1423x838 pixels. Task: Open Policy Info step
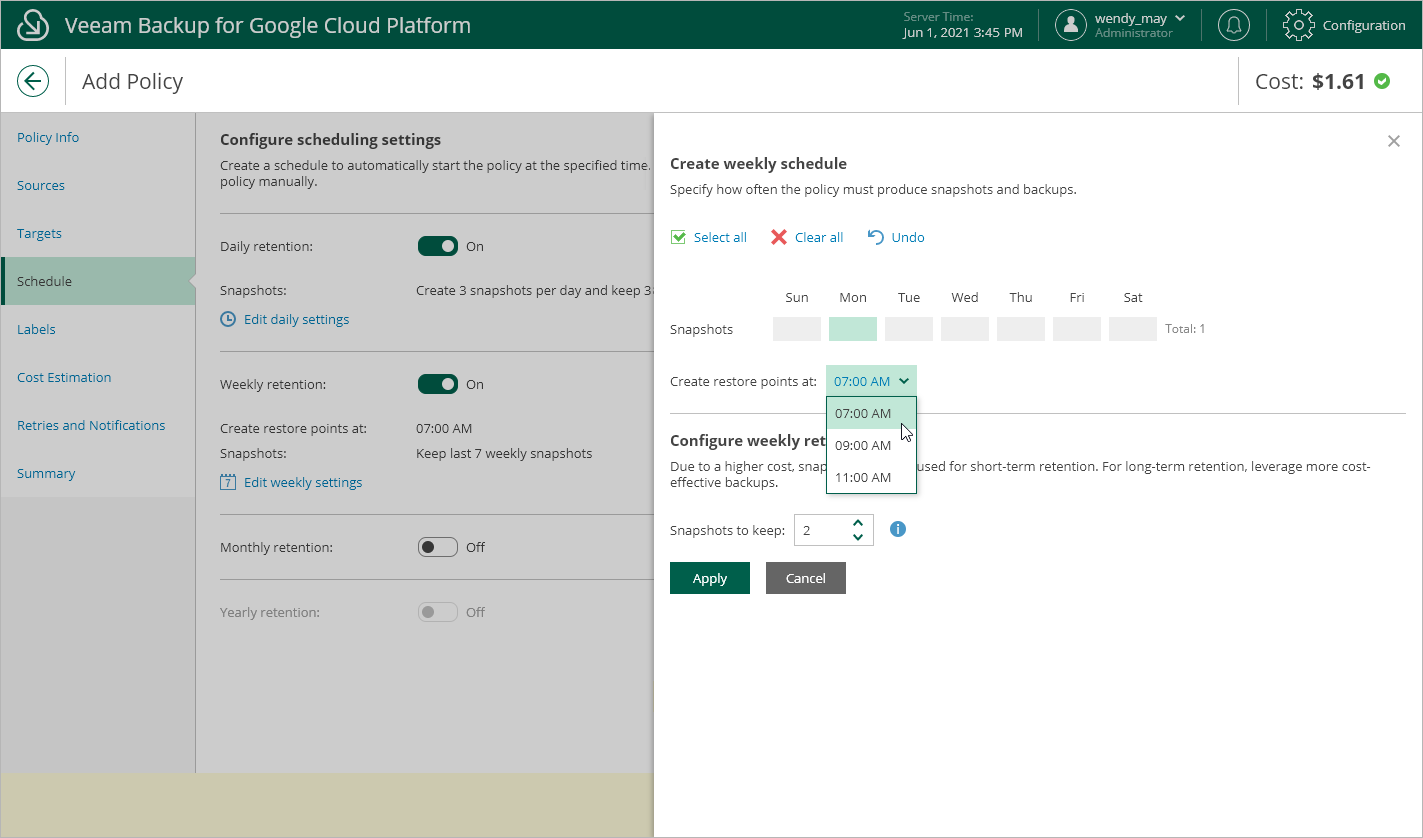[98, 137]
